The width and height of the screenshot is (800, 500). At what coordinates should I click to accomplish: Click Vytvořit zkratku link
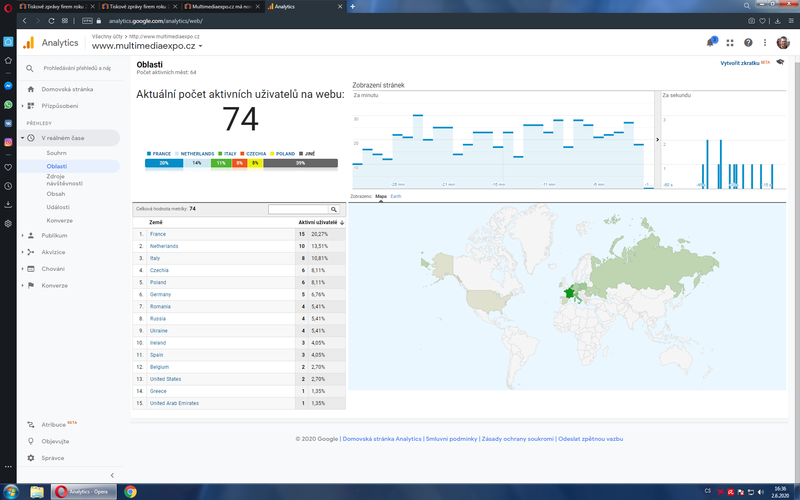click(x=740, y=63)
